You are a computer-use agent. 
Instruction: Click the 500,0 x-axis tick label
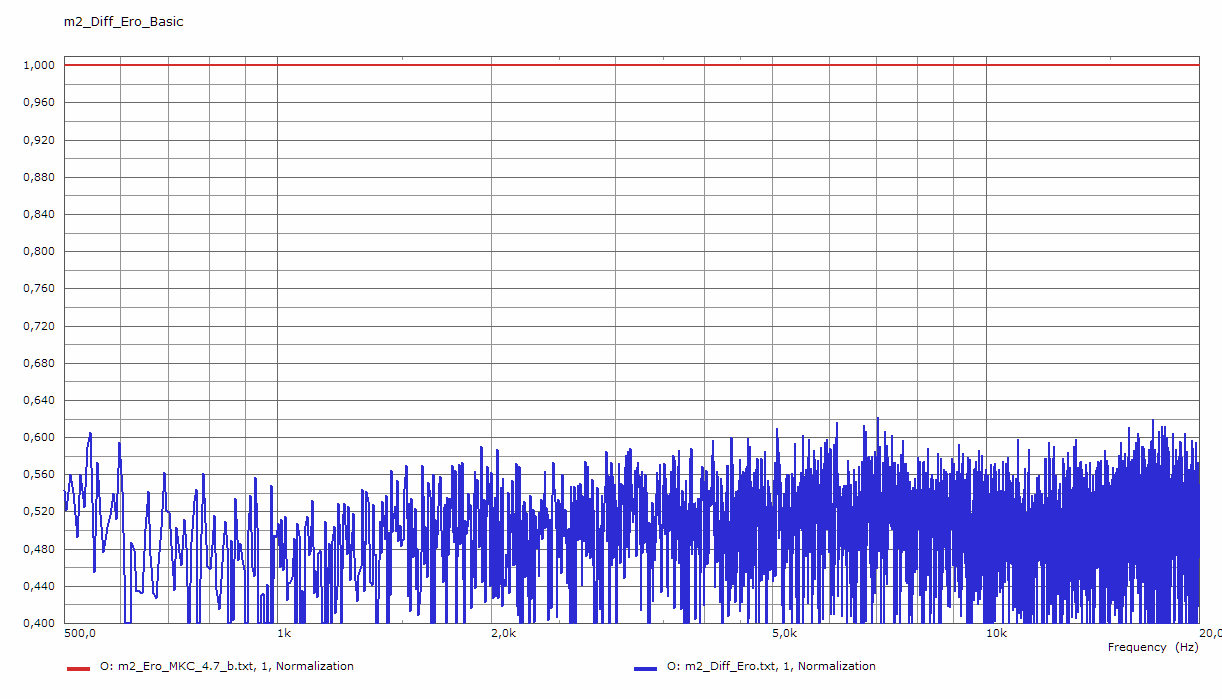(x=79, y=634)
